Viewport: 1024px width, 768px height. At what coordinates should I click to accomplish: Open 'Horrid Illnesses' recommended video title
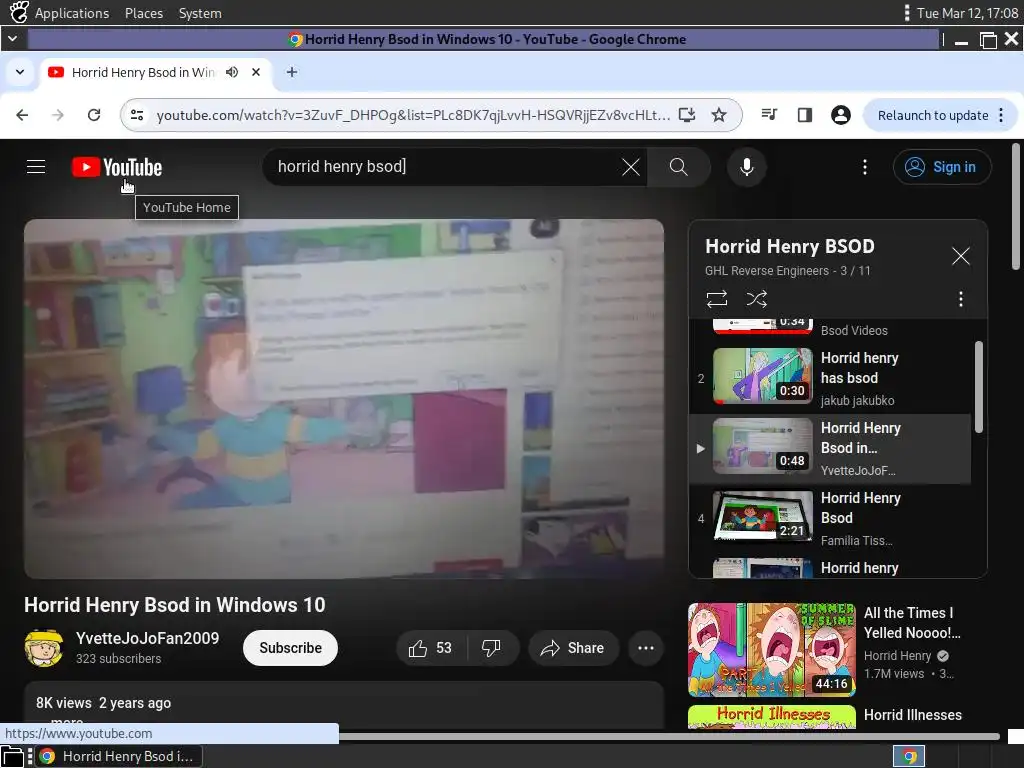912,715
